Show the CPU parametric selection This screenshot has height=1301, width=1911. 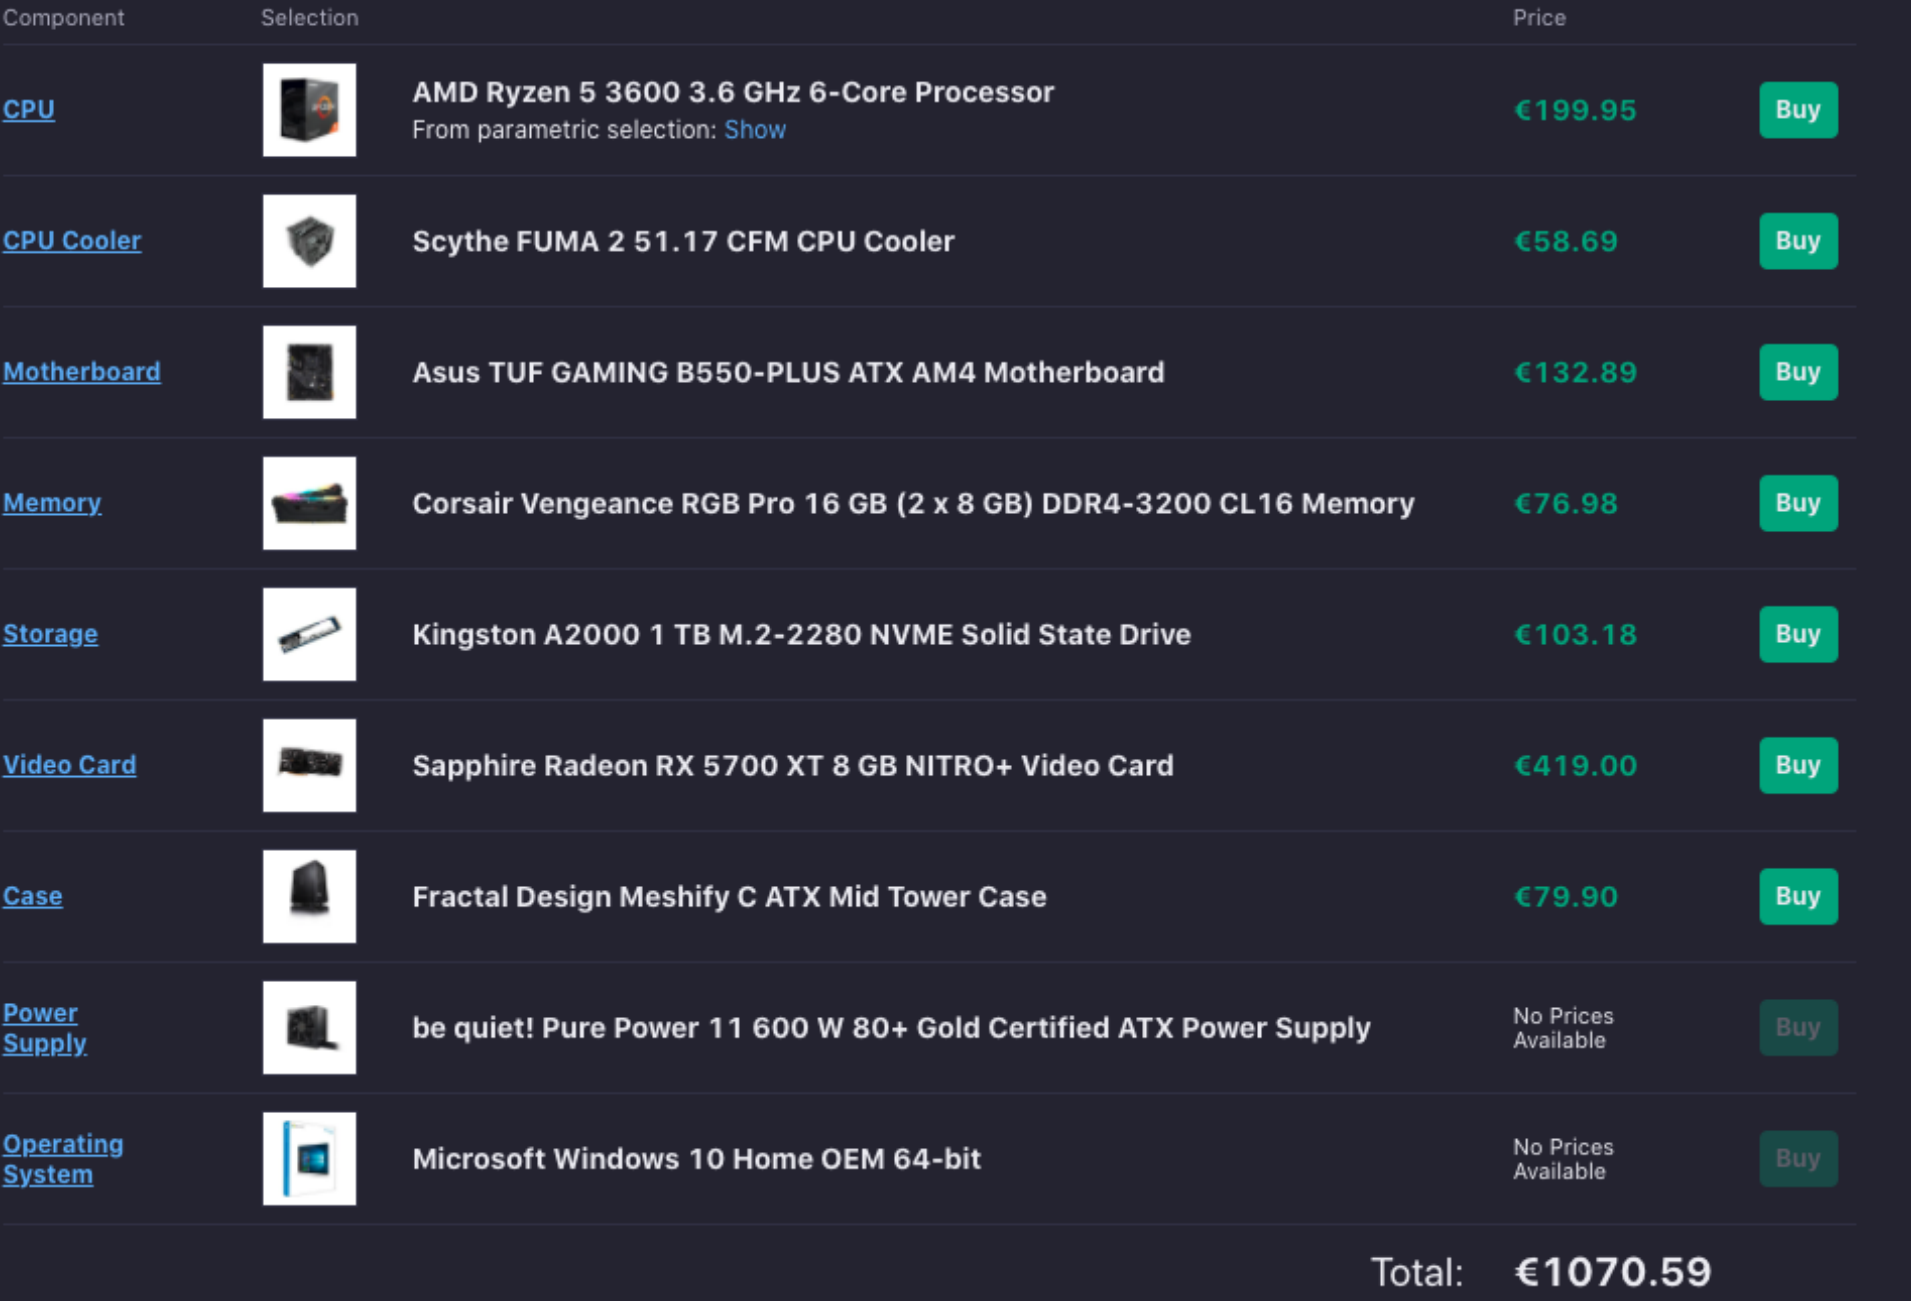755,130
